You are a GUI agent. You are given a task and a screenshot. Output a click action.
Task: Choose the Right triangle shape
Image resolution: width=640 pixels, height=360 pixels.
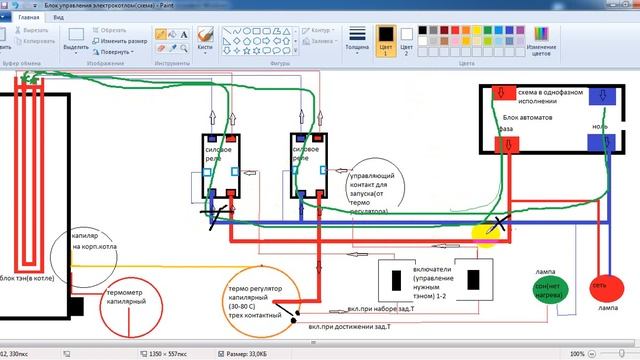click(x=227, y=41)
